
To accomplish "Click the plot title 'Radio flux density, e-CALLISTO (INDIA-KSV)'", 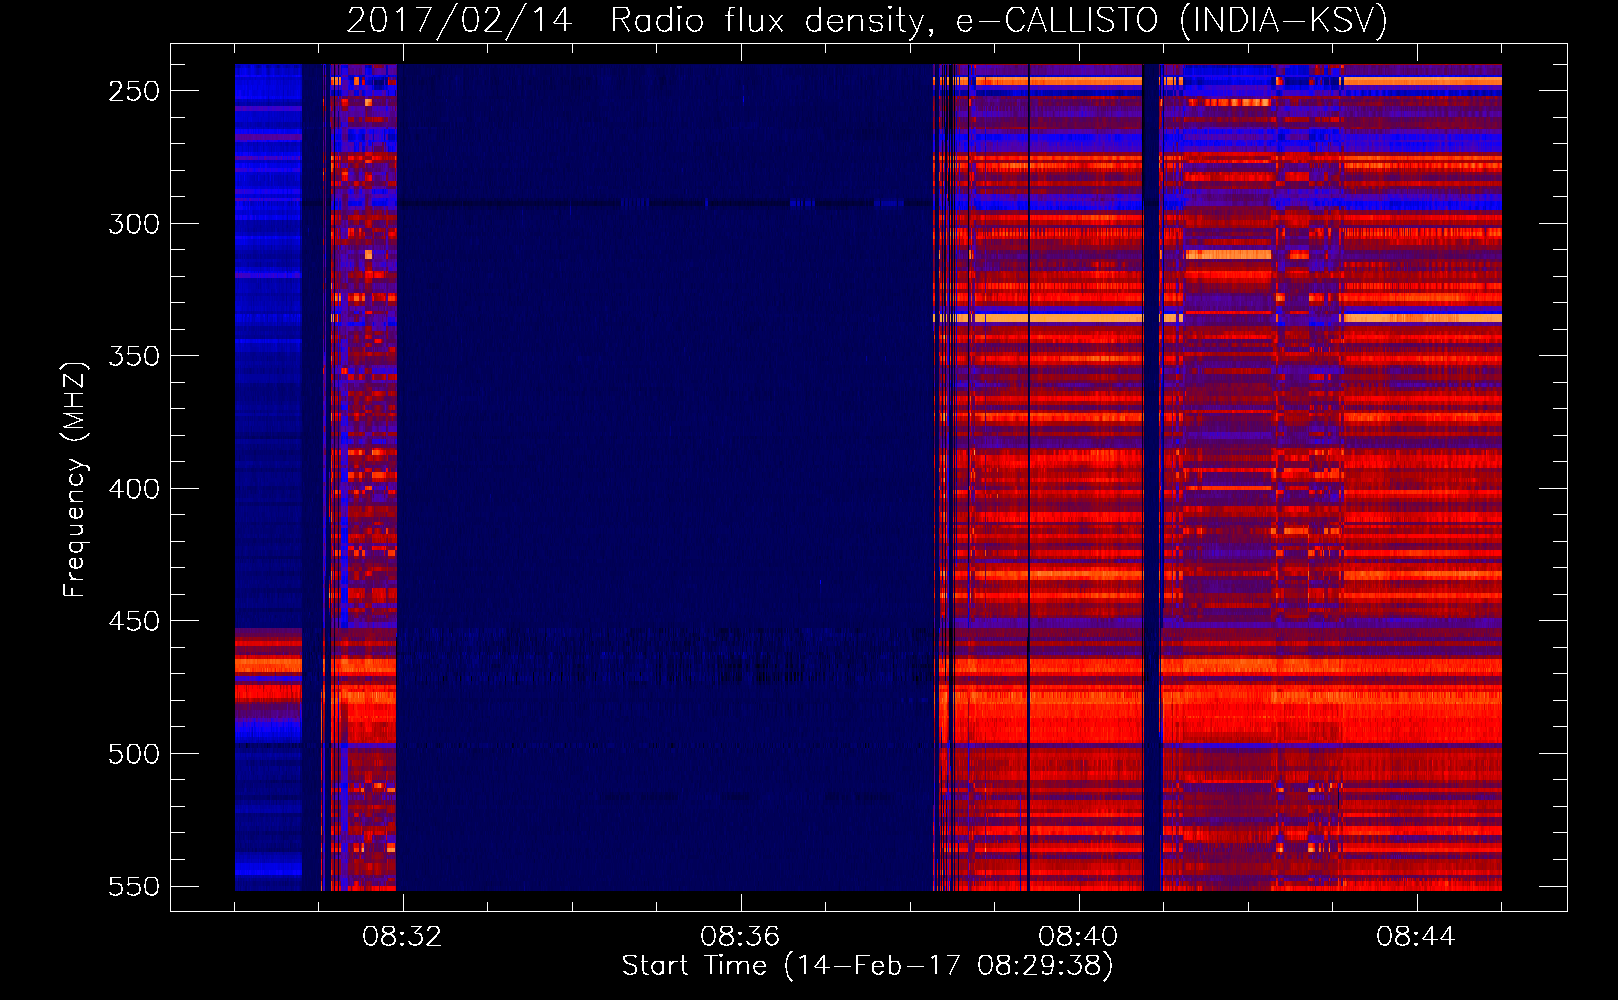I will click(x=999, y=20).
